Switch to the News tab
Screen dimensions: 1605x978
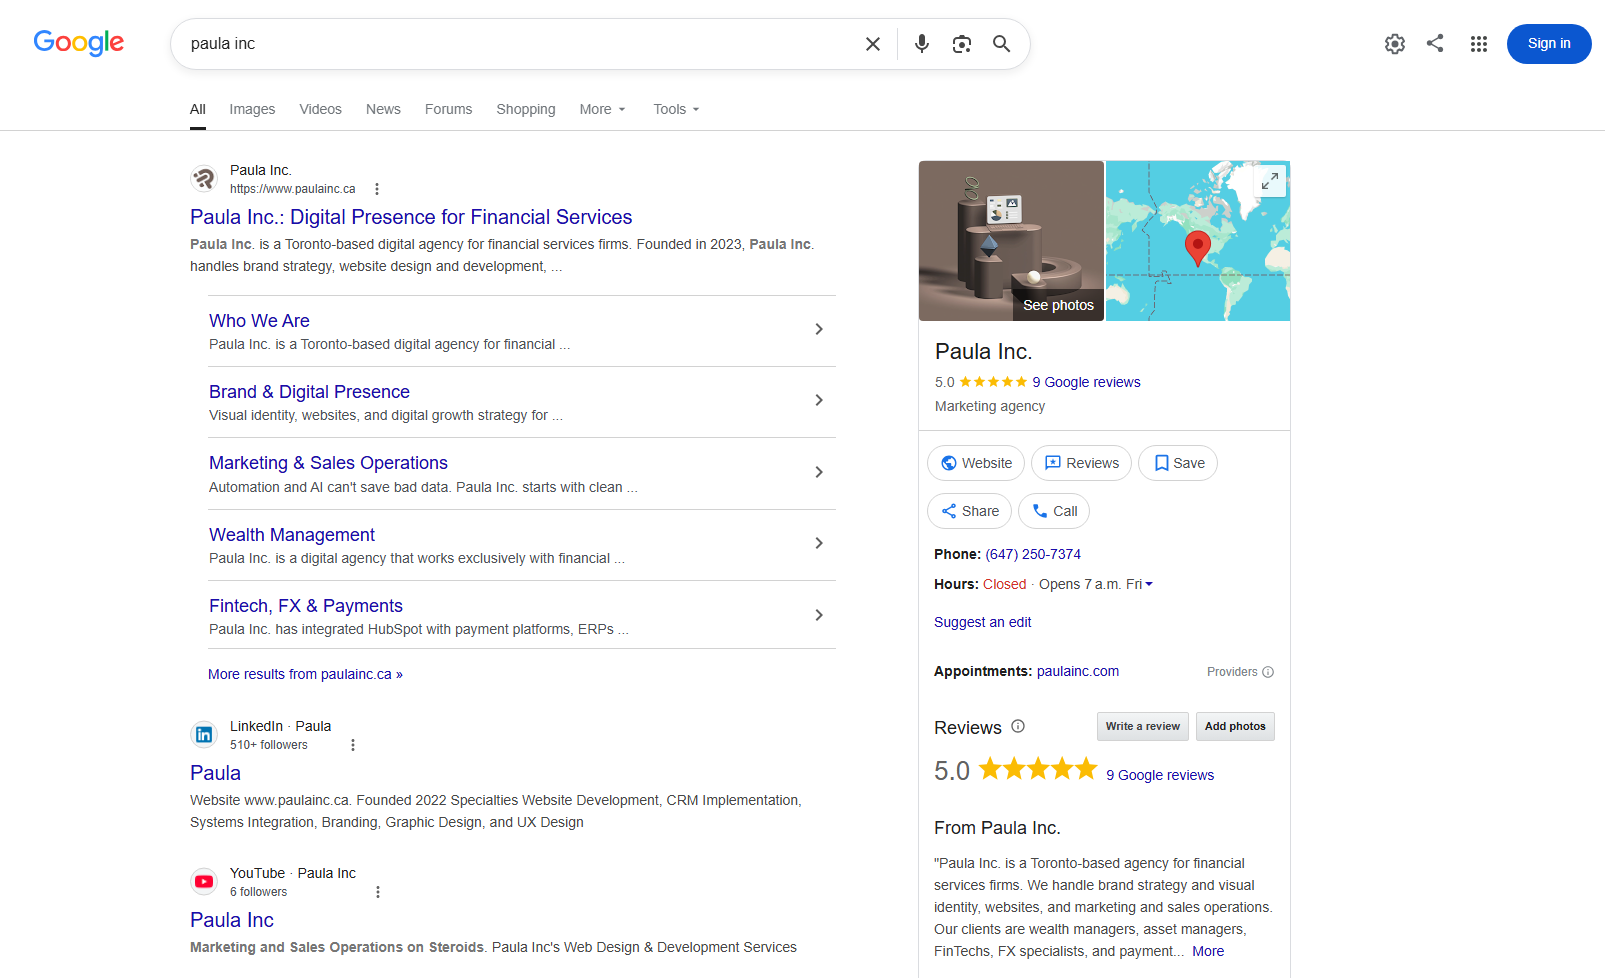383,109
